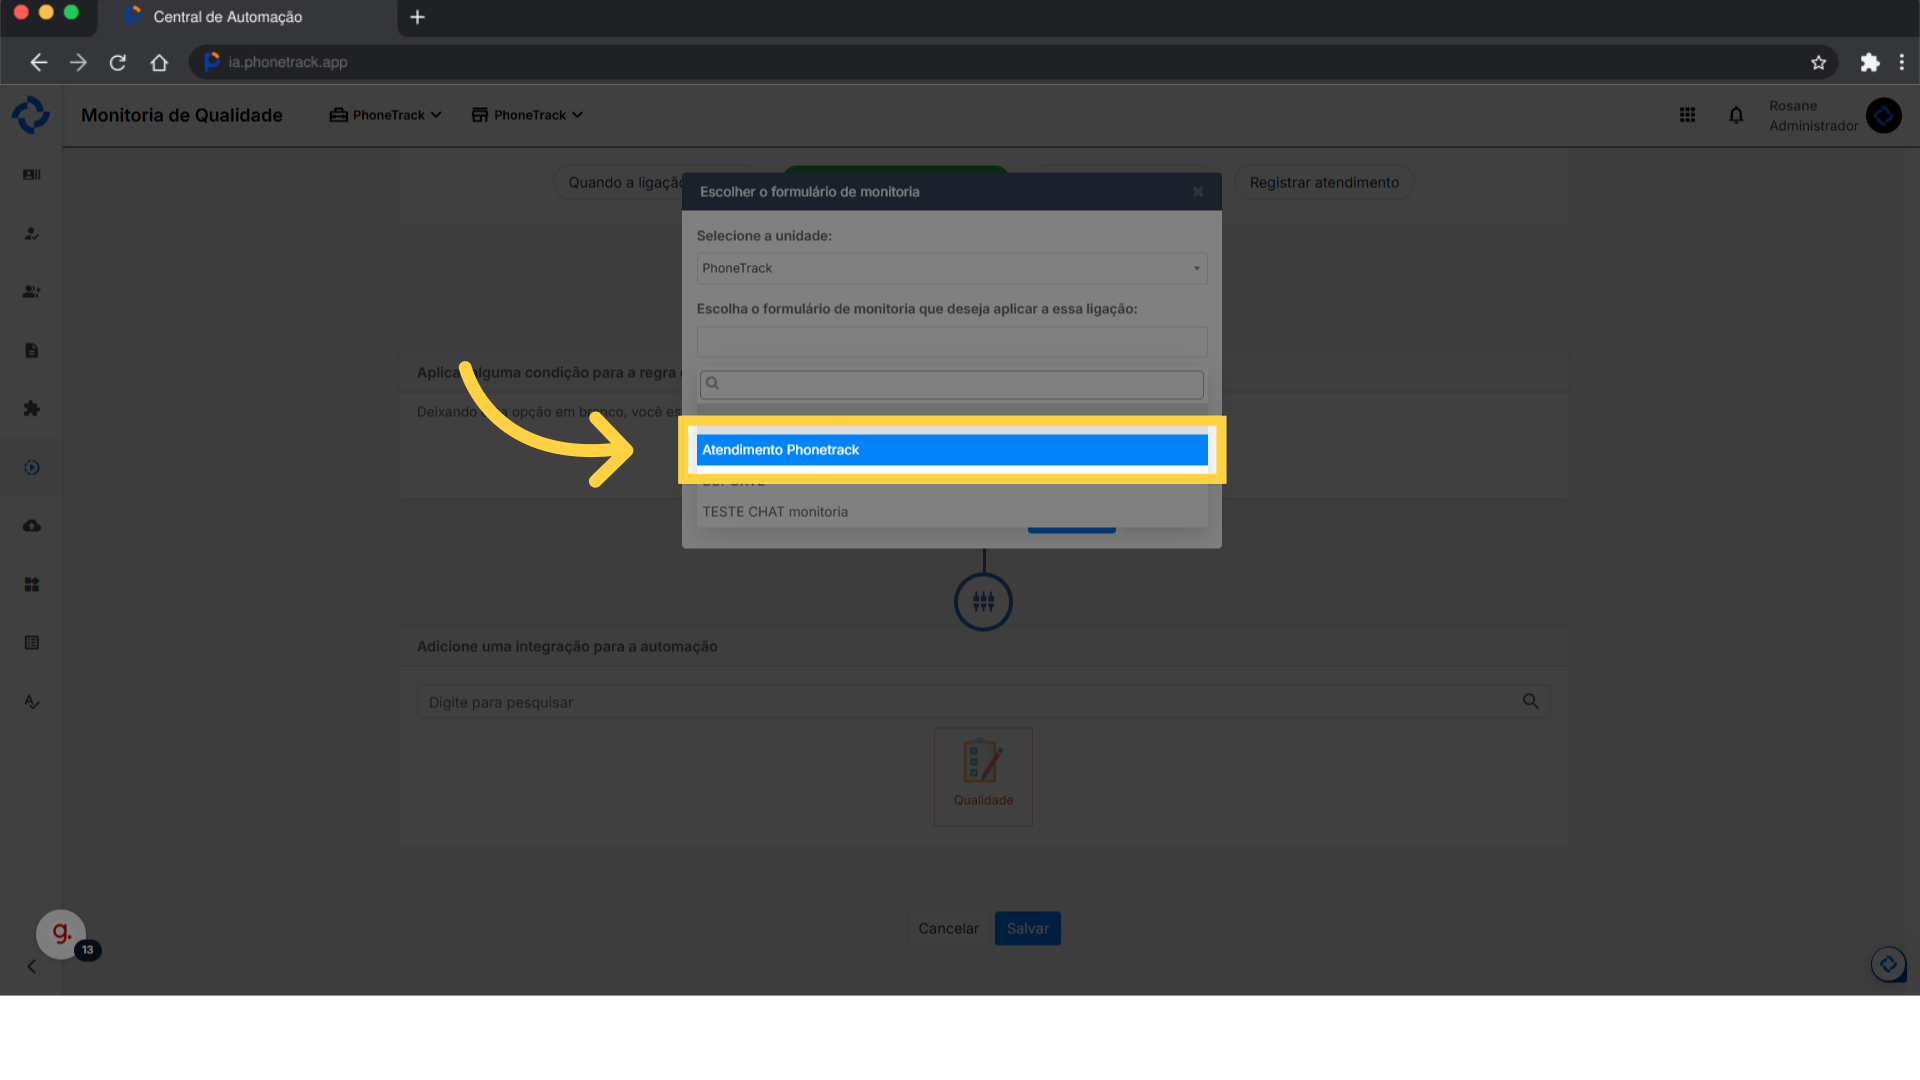This screenshot has width=1920, height=1080.
Task: Bookmark this page with the star
Action: pyautogui.click(x=1818, y=62)
